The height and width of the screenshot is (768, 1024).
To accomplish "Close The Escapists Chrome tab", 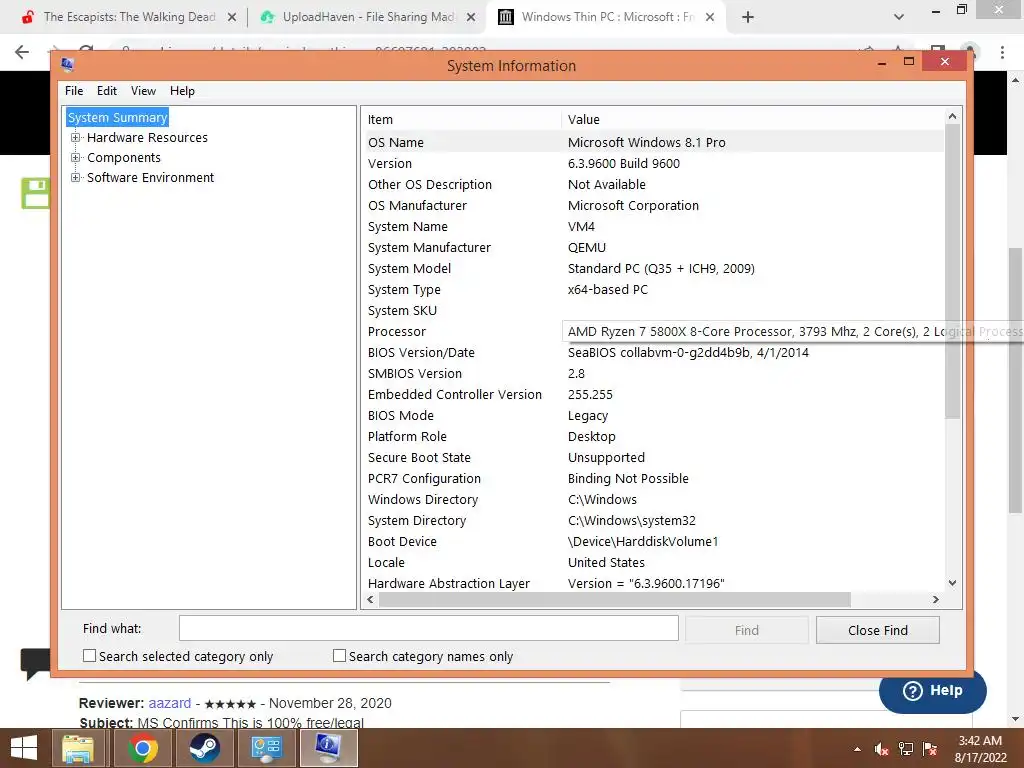I will click(x=232, y=18).
